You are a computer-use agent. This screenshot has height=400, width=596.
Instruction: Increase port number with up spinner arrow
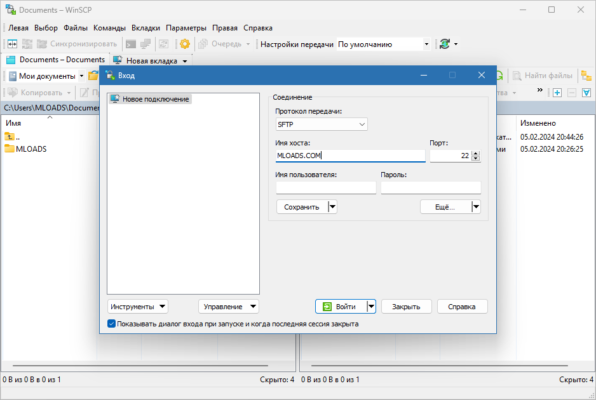(476, 153)
